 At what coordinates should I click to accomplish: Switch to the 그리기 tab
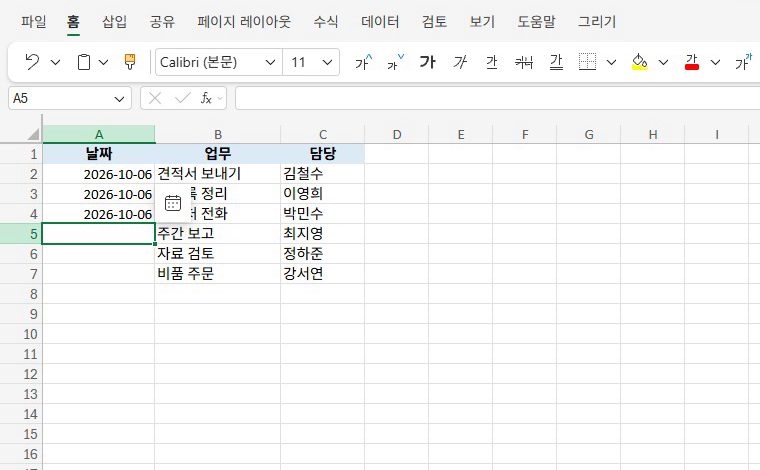click(x=597, y=22)
